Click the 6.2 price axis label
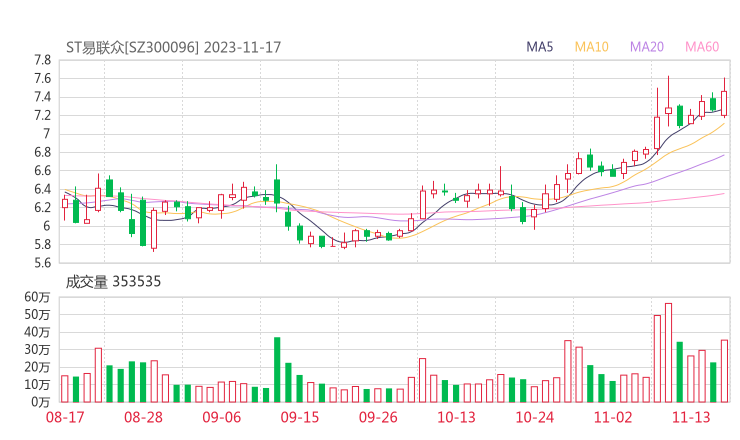The width and height of the screenshot is (740, 440). (42, 208)
